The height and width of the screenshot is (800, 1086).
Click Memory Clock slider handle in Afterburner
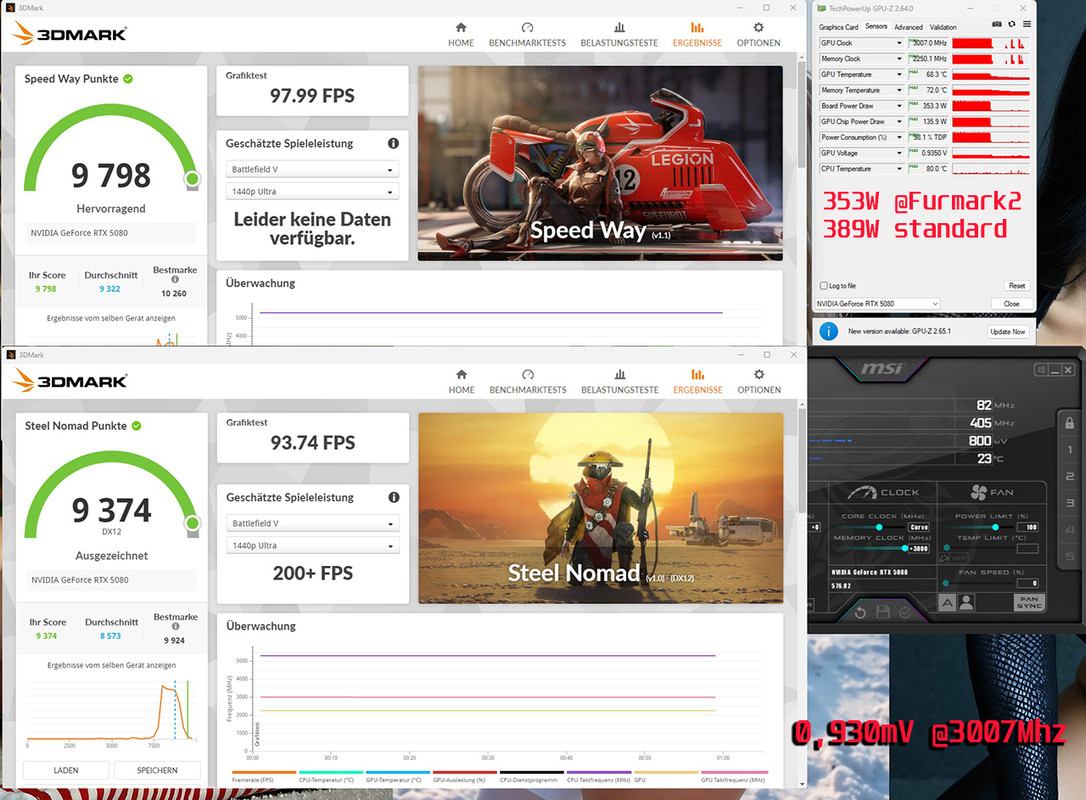point(905,549)
